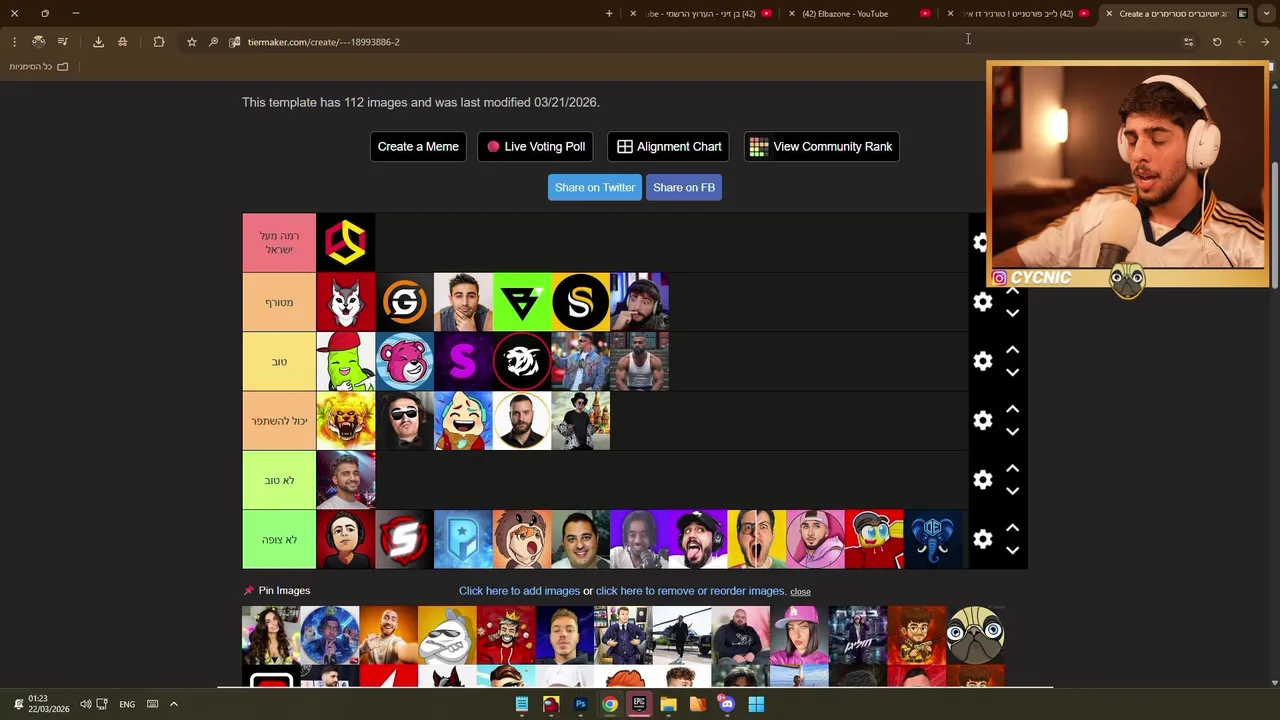Switch to the Elbazone - YouTube tab

(x=845, y=14)
